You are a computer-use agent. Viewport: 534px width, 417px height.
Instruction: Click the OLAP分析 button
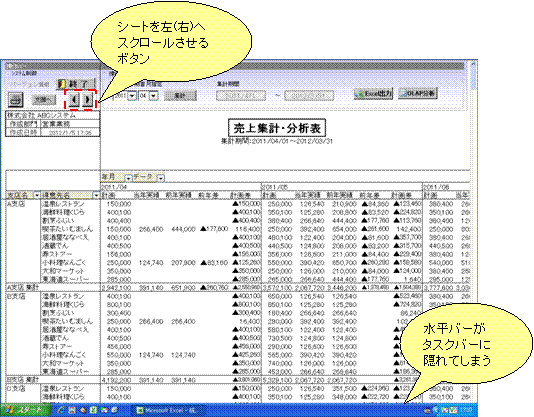tap(418, 93)
